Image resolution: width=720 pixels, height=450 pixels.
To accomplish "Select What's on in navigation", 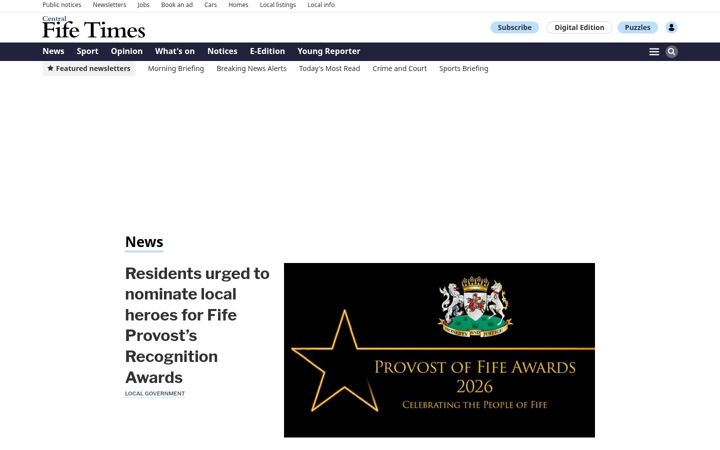I will click(x=174, y=51).
